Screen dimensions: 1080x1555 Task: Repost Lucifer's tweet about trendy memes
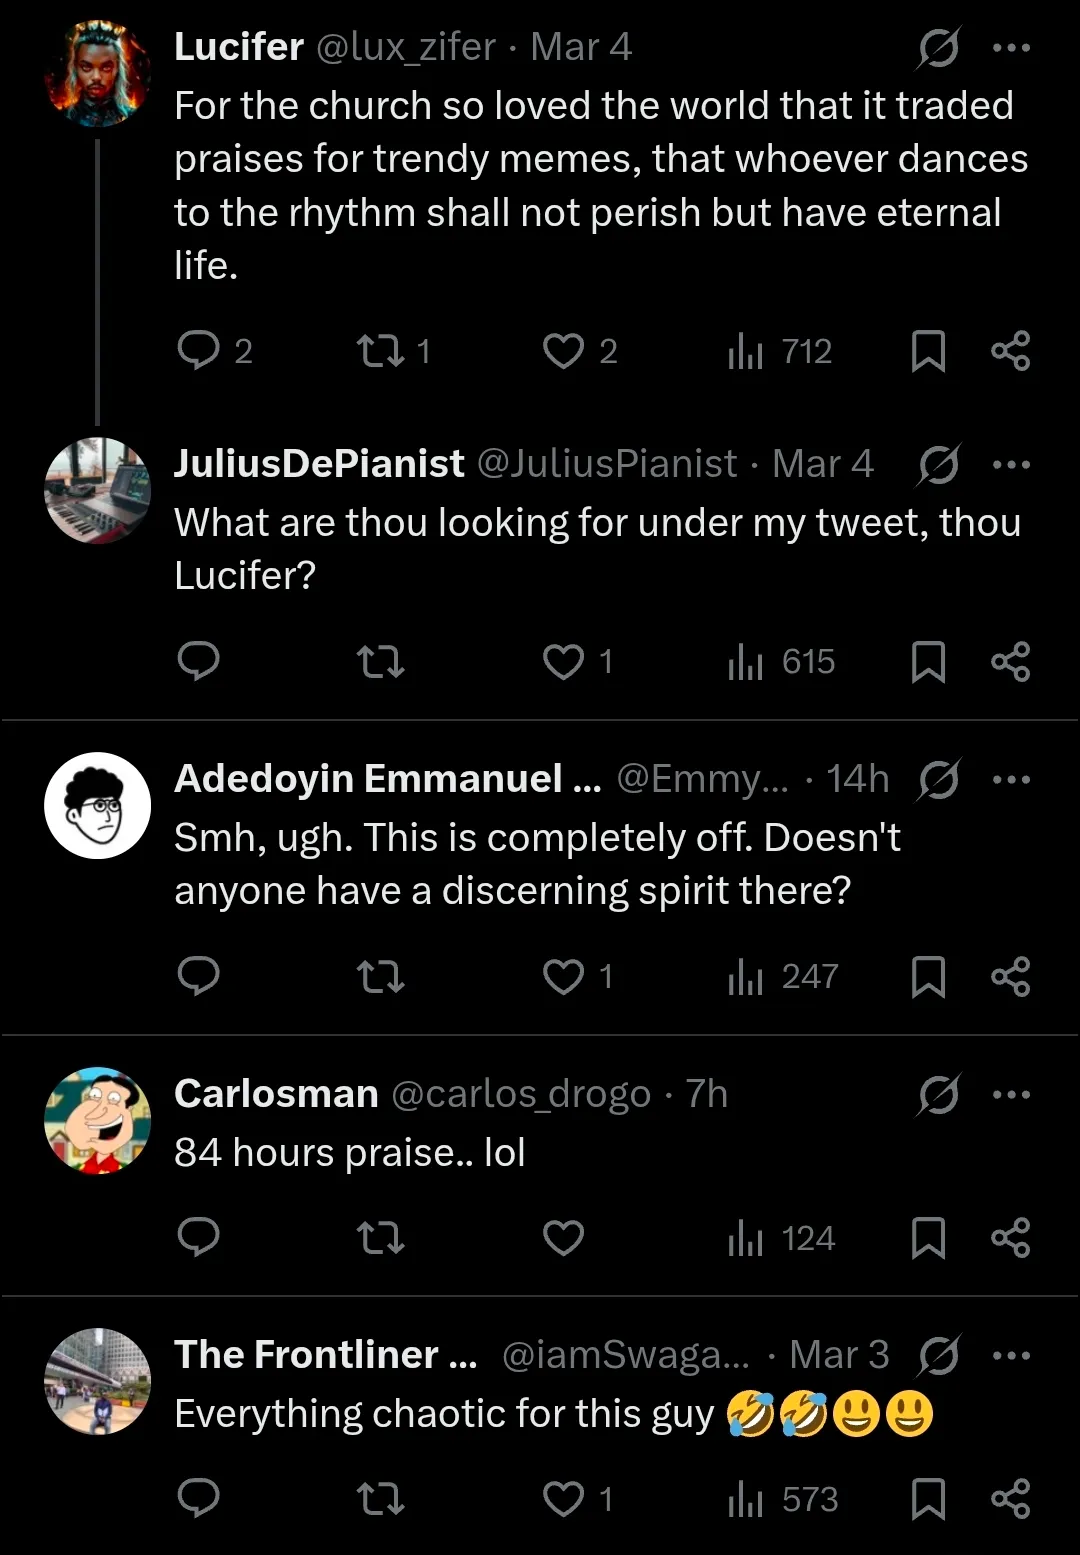[380, 351]
